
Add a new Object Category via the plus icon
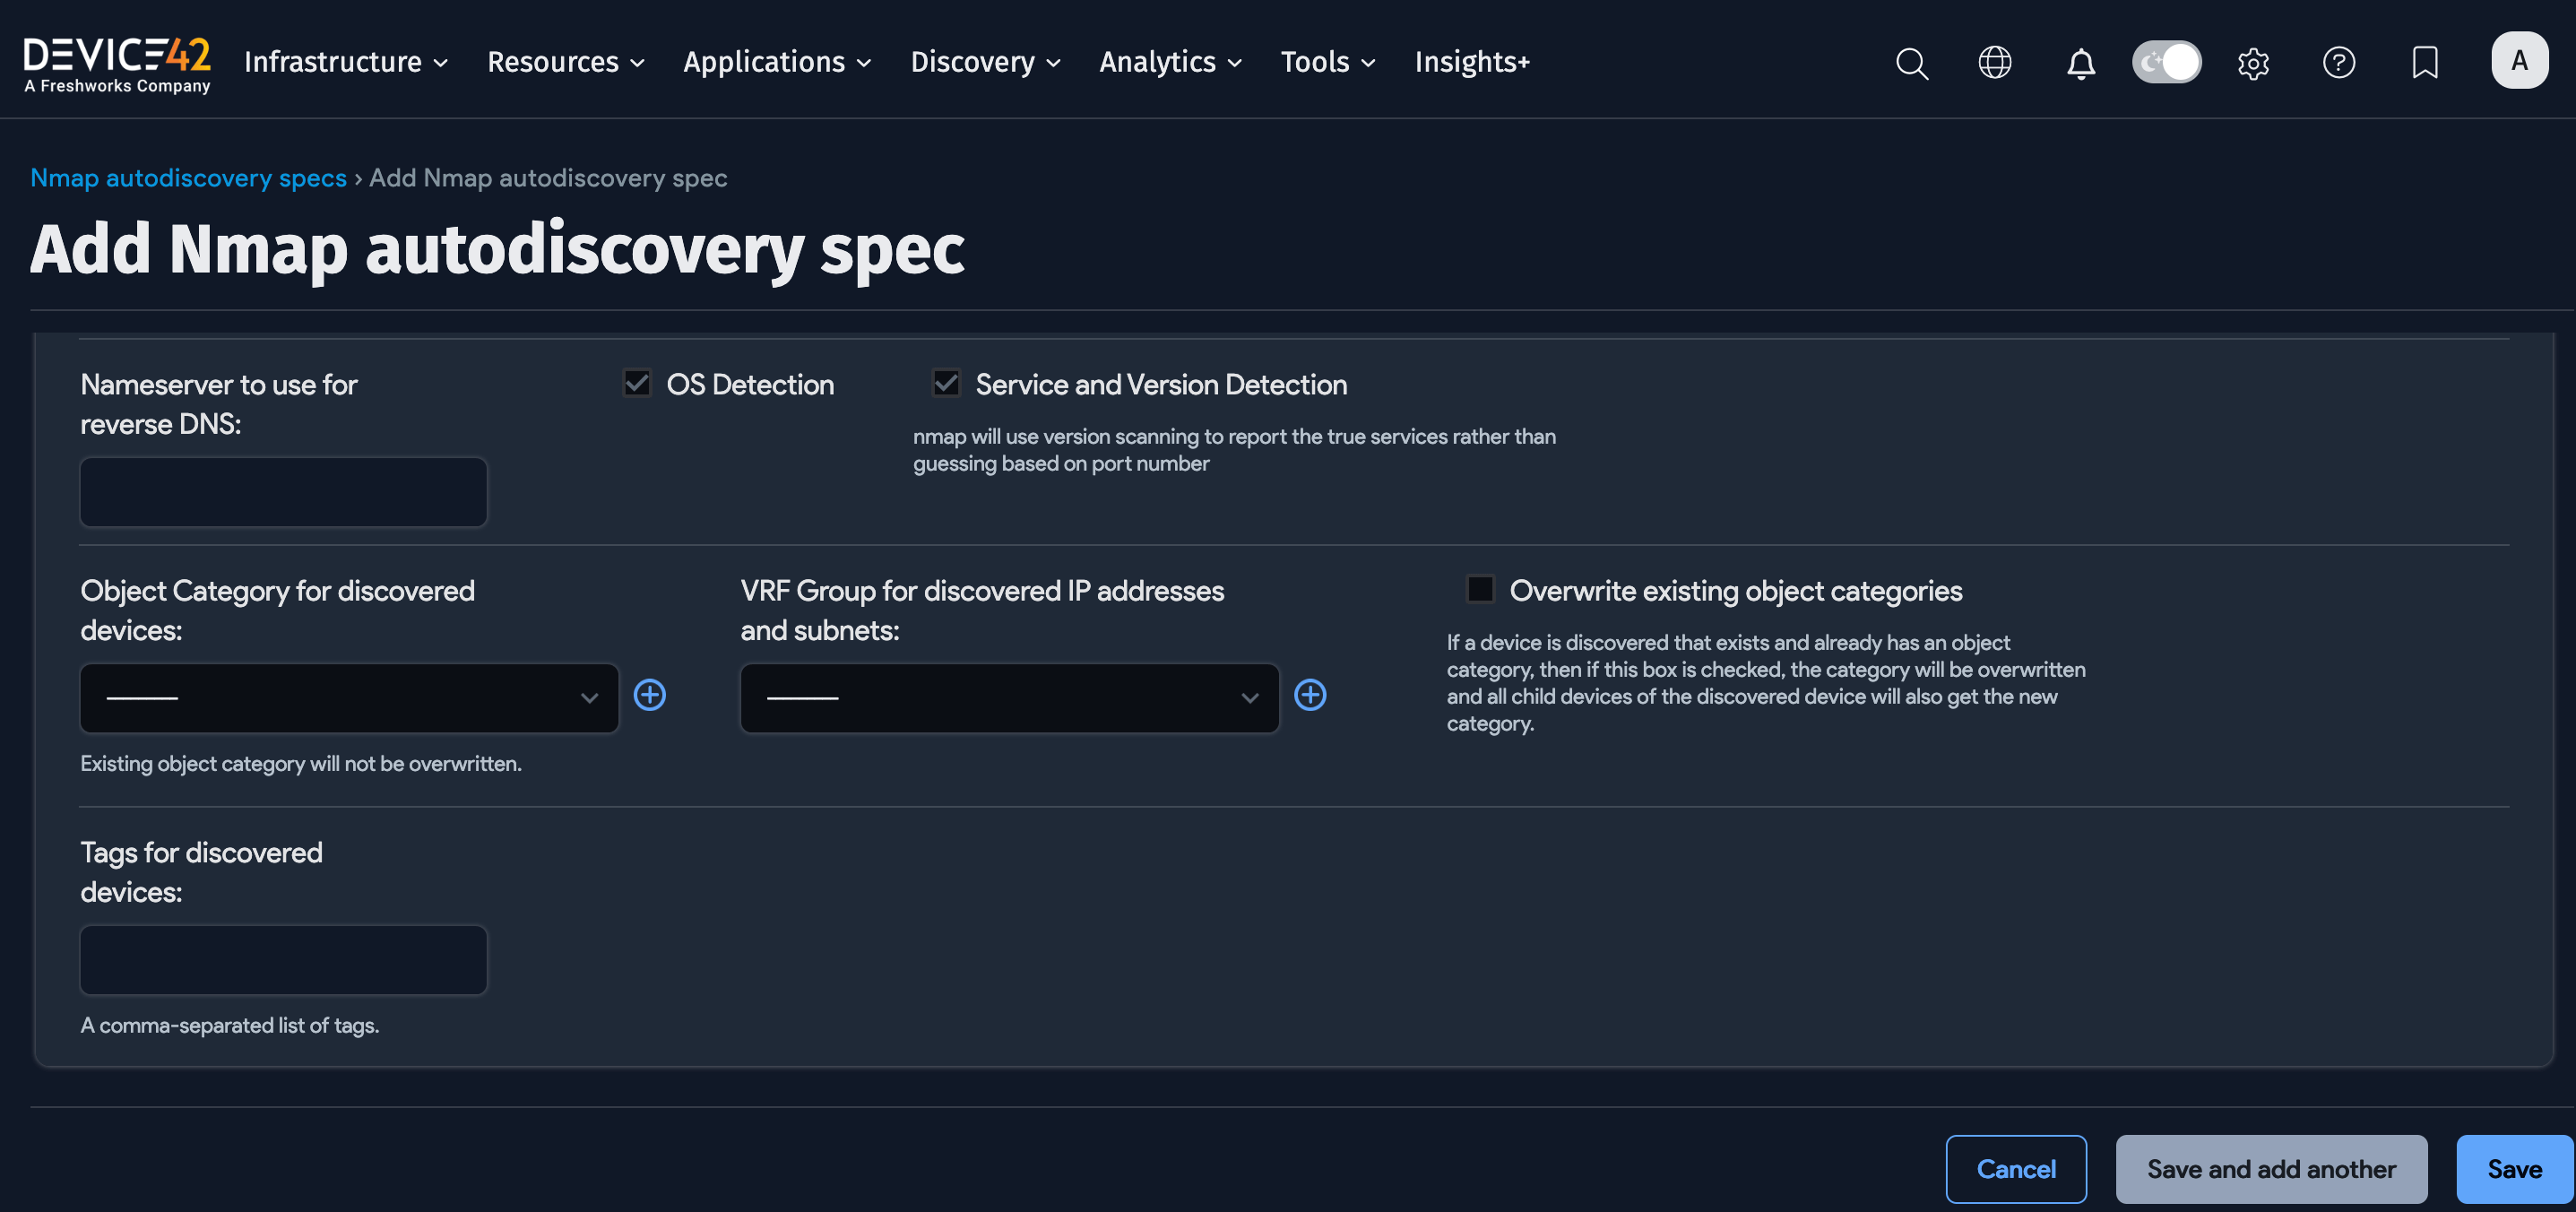(x=650, y=695)
